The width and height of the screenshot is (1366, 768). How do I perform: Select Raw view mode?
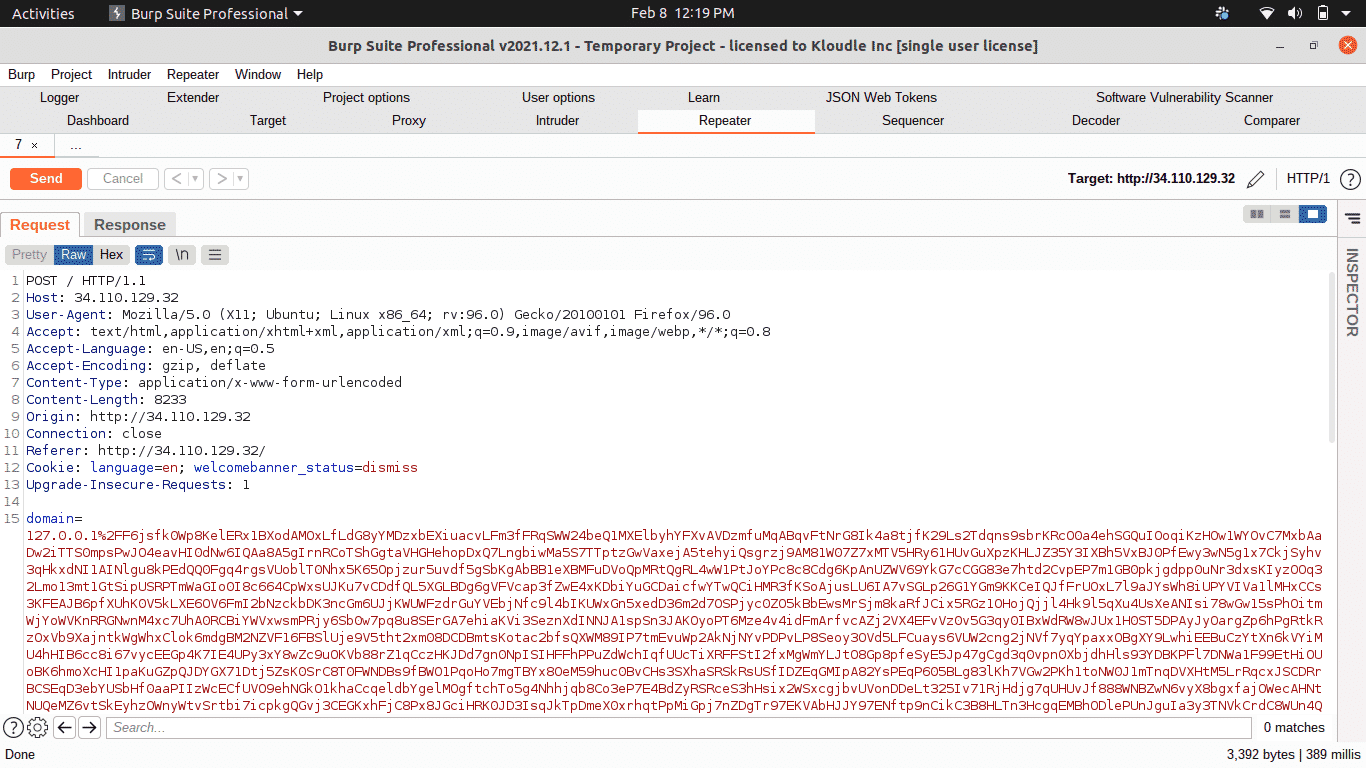point(74,255)
